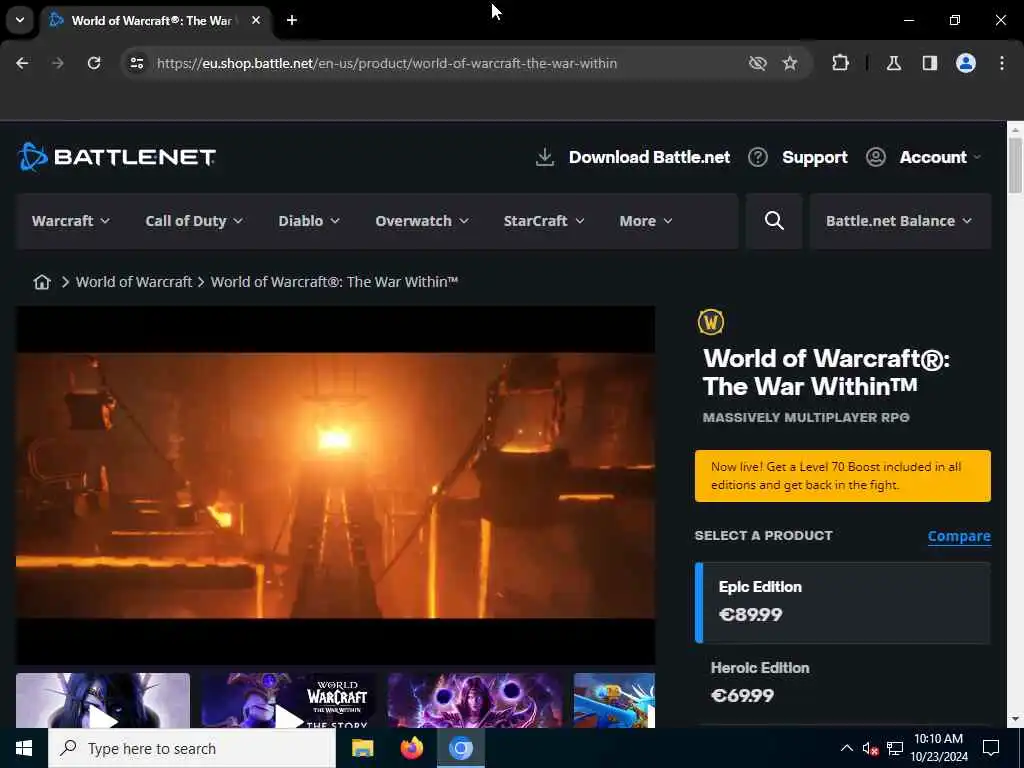The height and width of the screenshot is (768, 1024).
Task: Open a new browser tab
Action: (292, 20)
